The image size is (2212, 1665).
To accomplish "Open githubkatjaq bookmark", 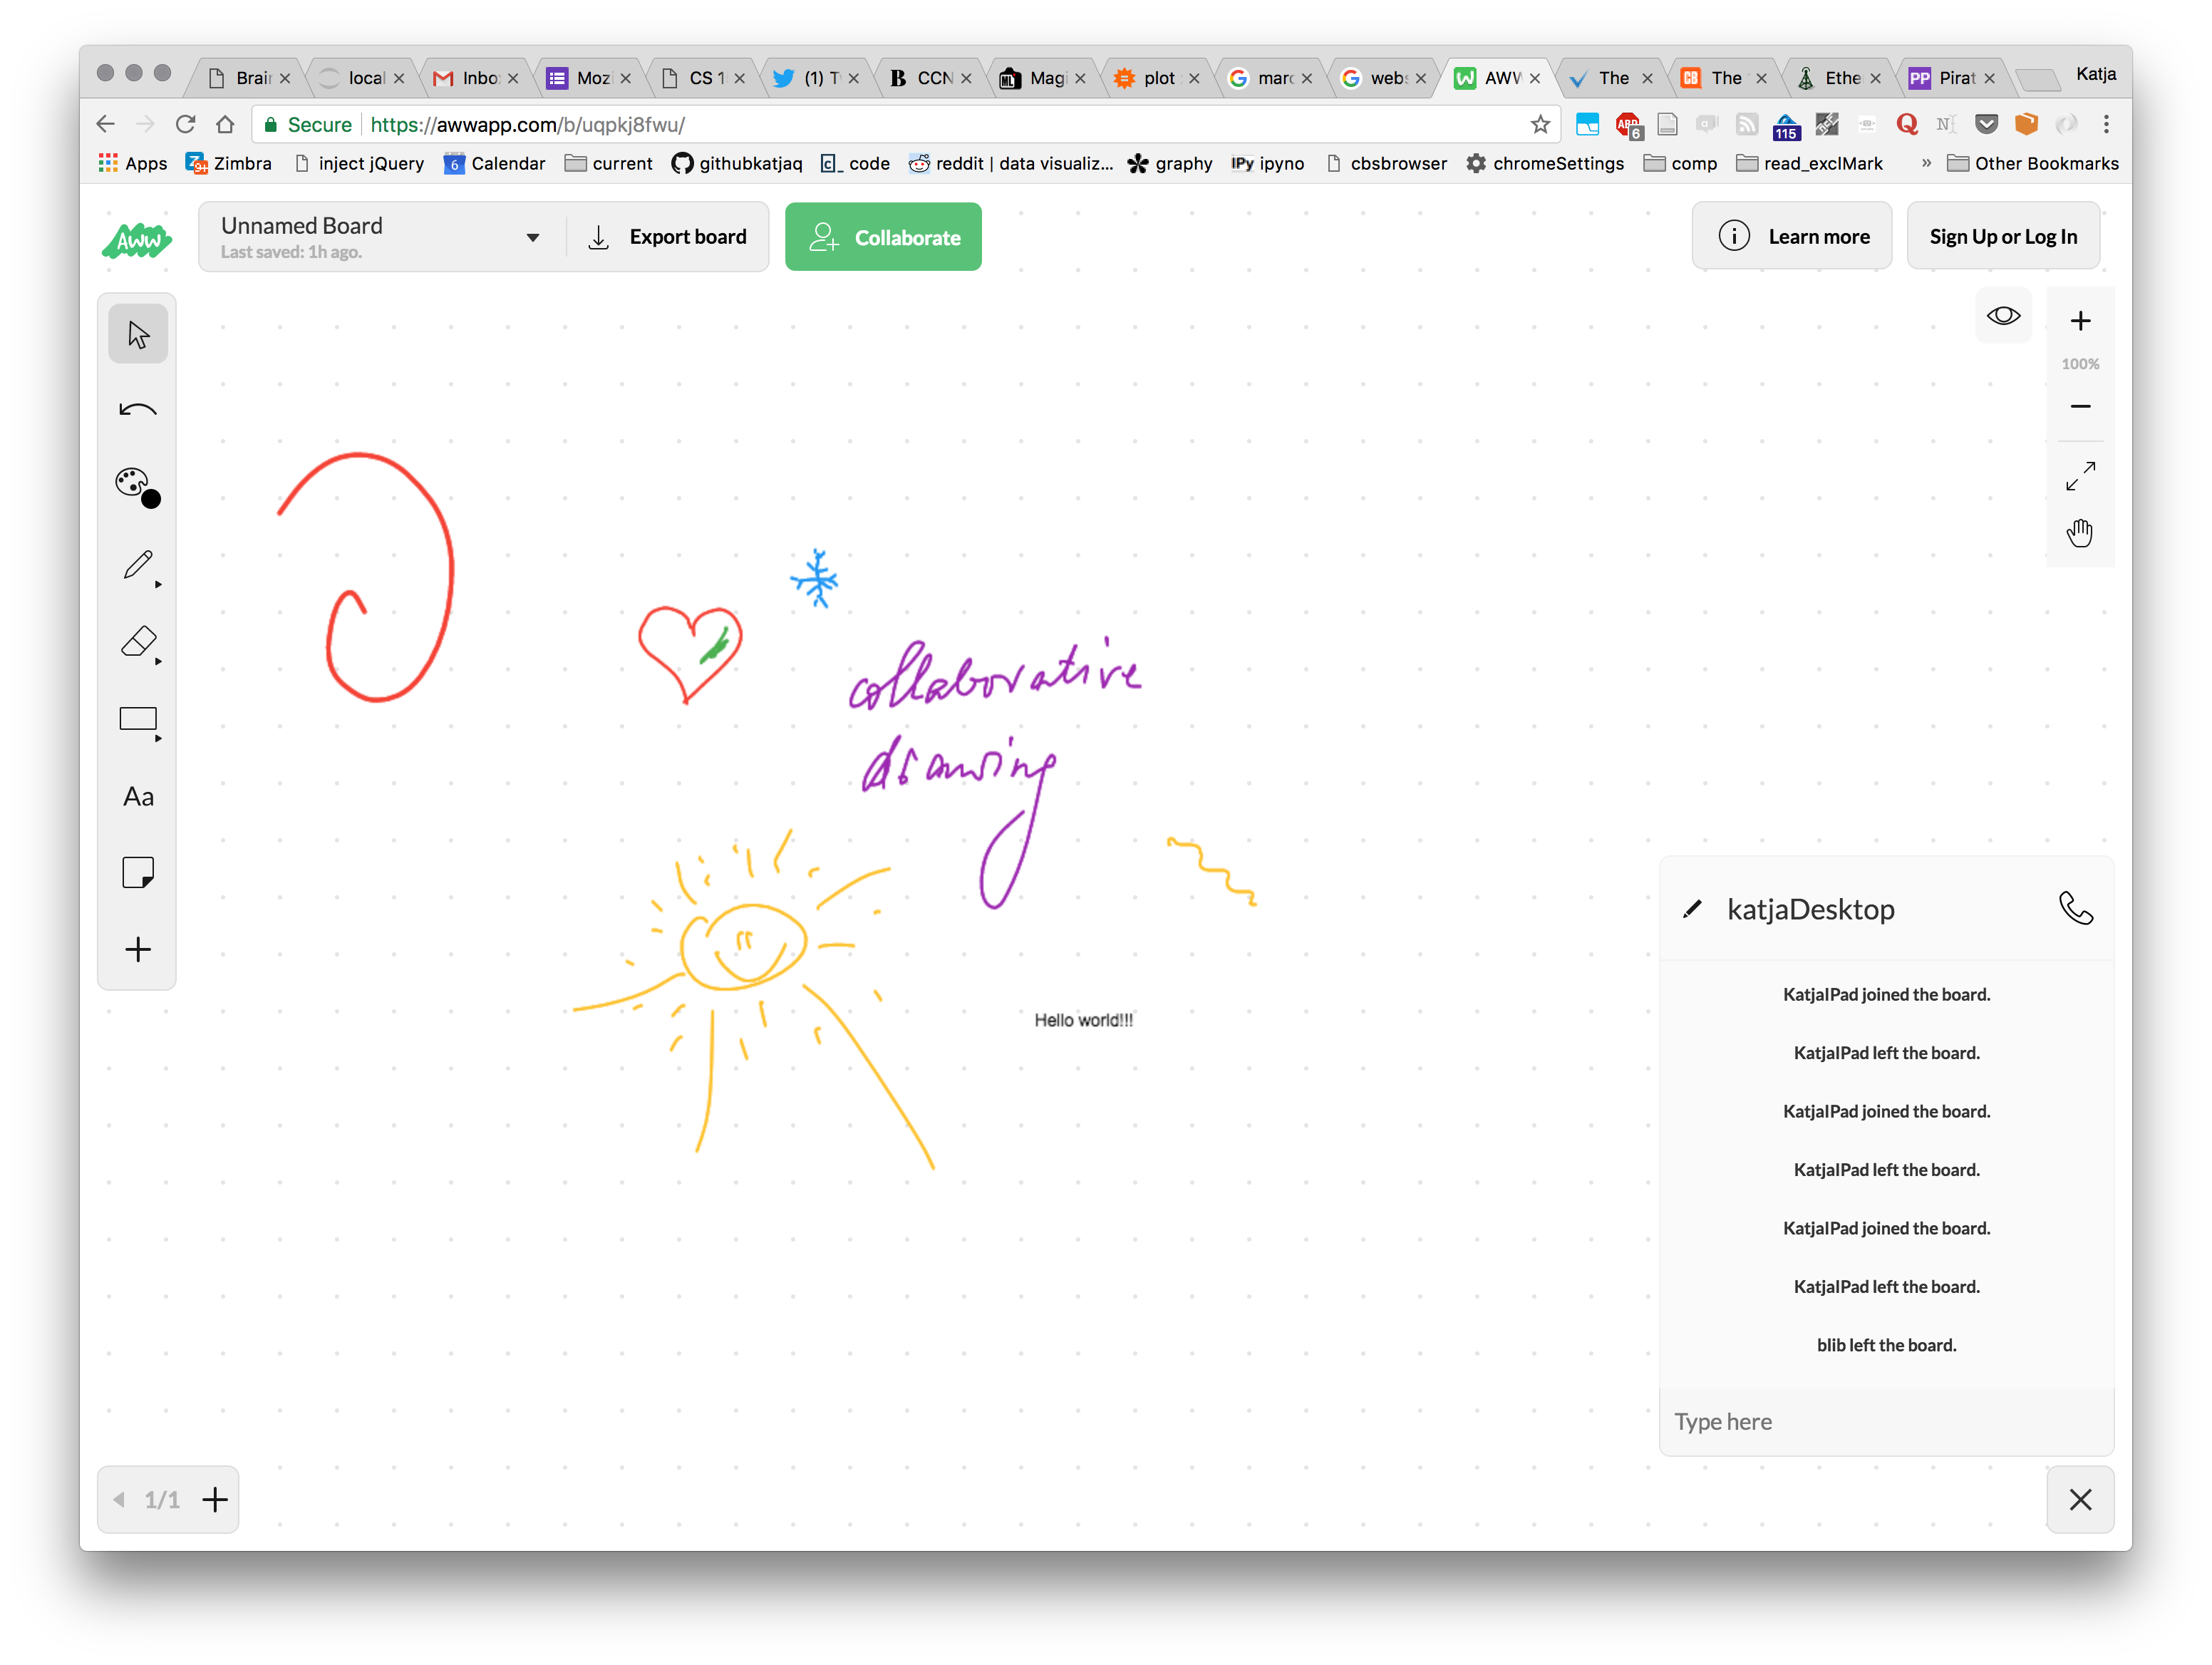I will (737, 163).
